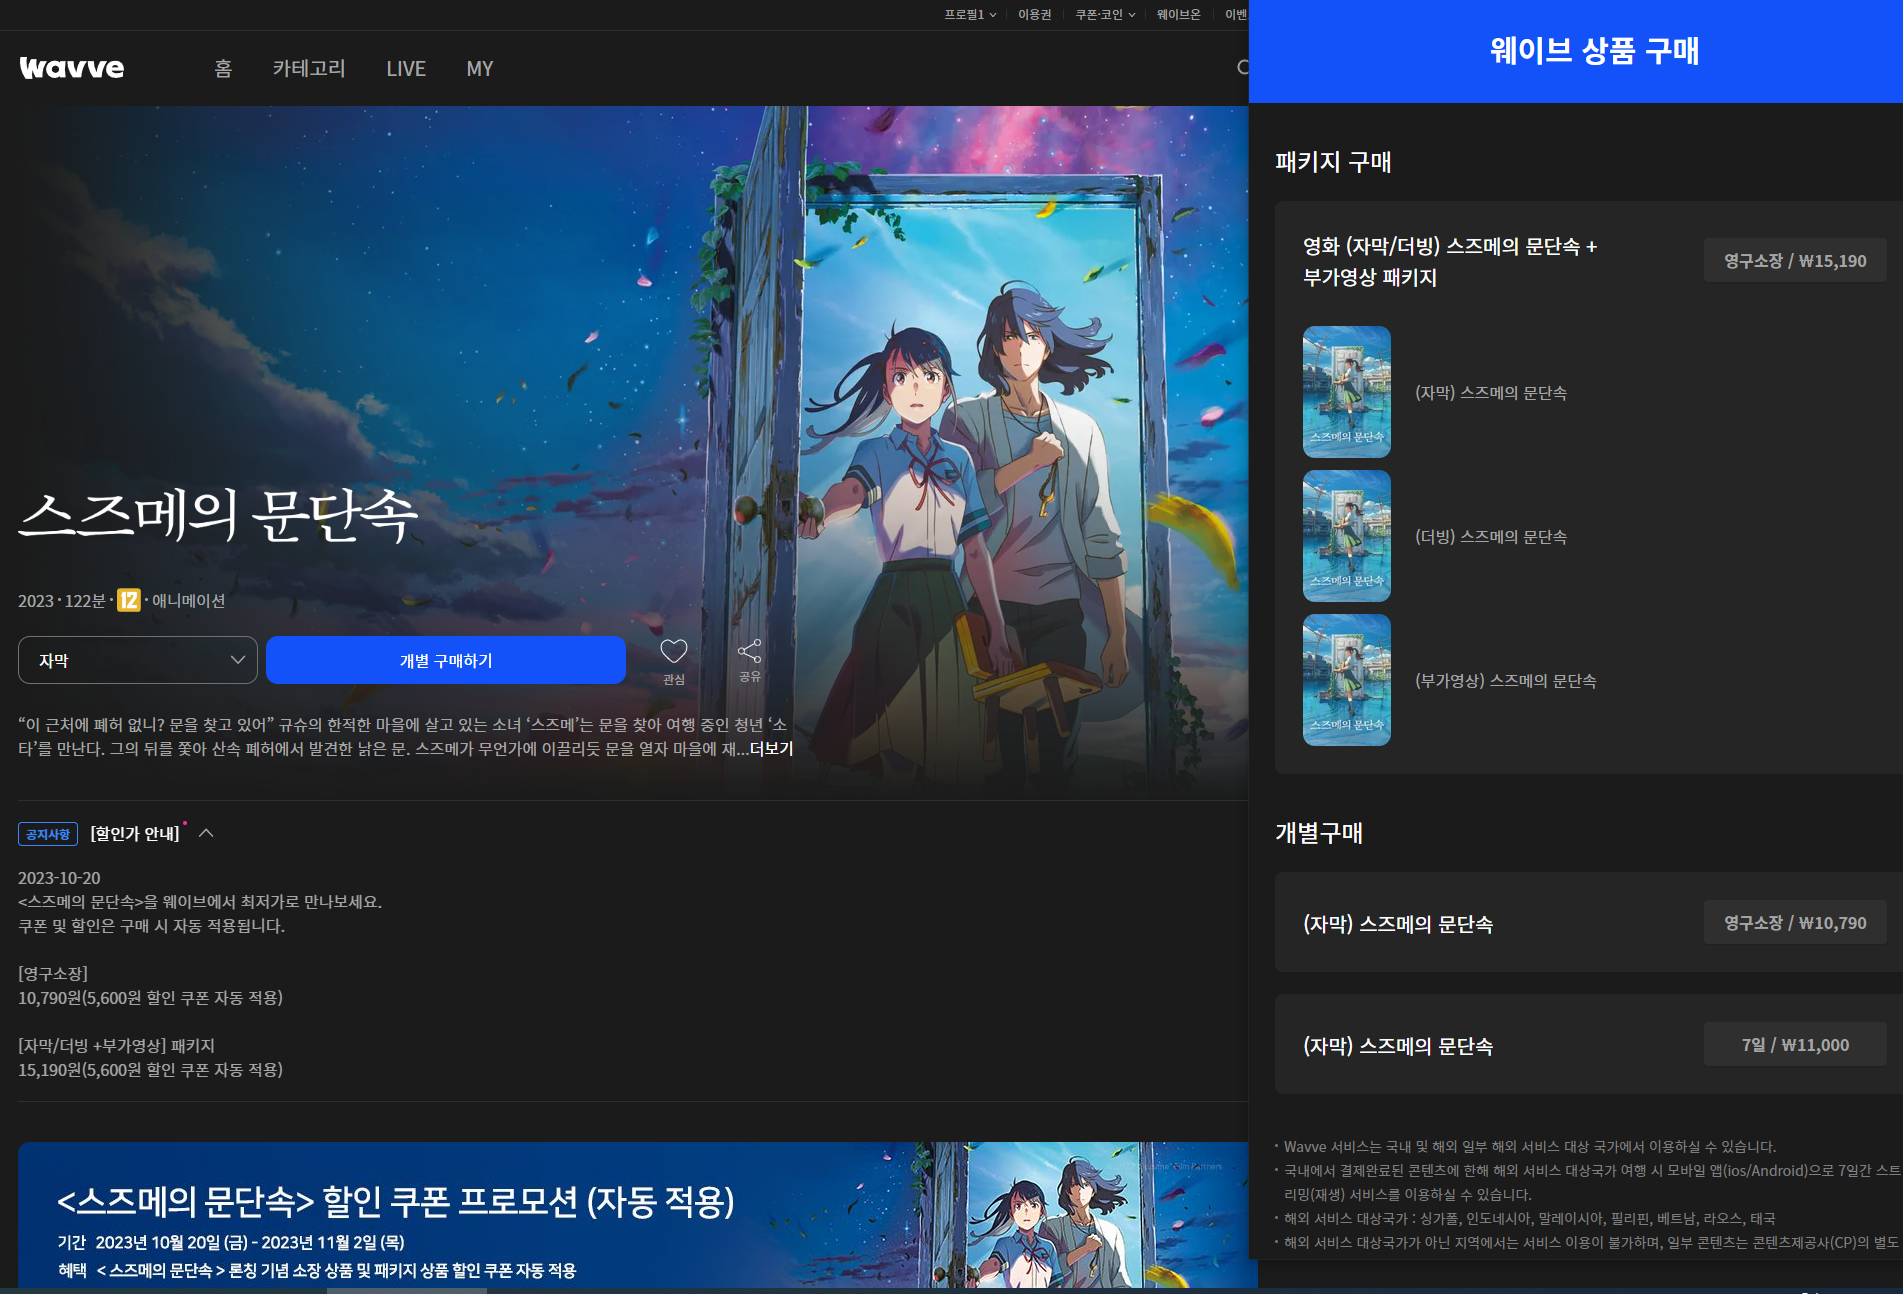Image resolution: width=1903 pixels, height=1294 pixels.
Task: Open the 쿠폰·코인 dropdown
Action: tap(1103, 14)
